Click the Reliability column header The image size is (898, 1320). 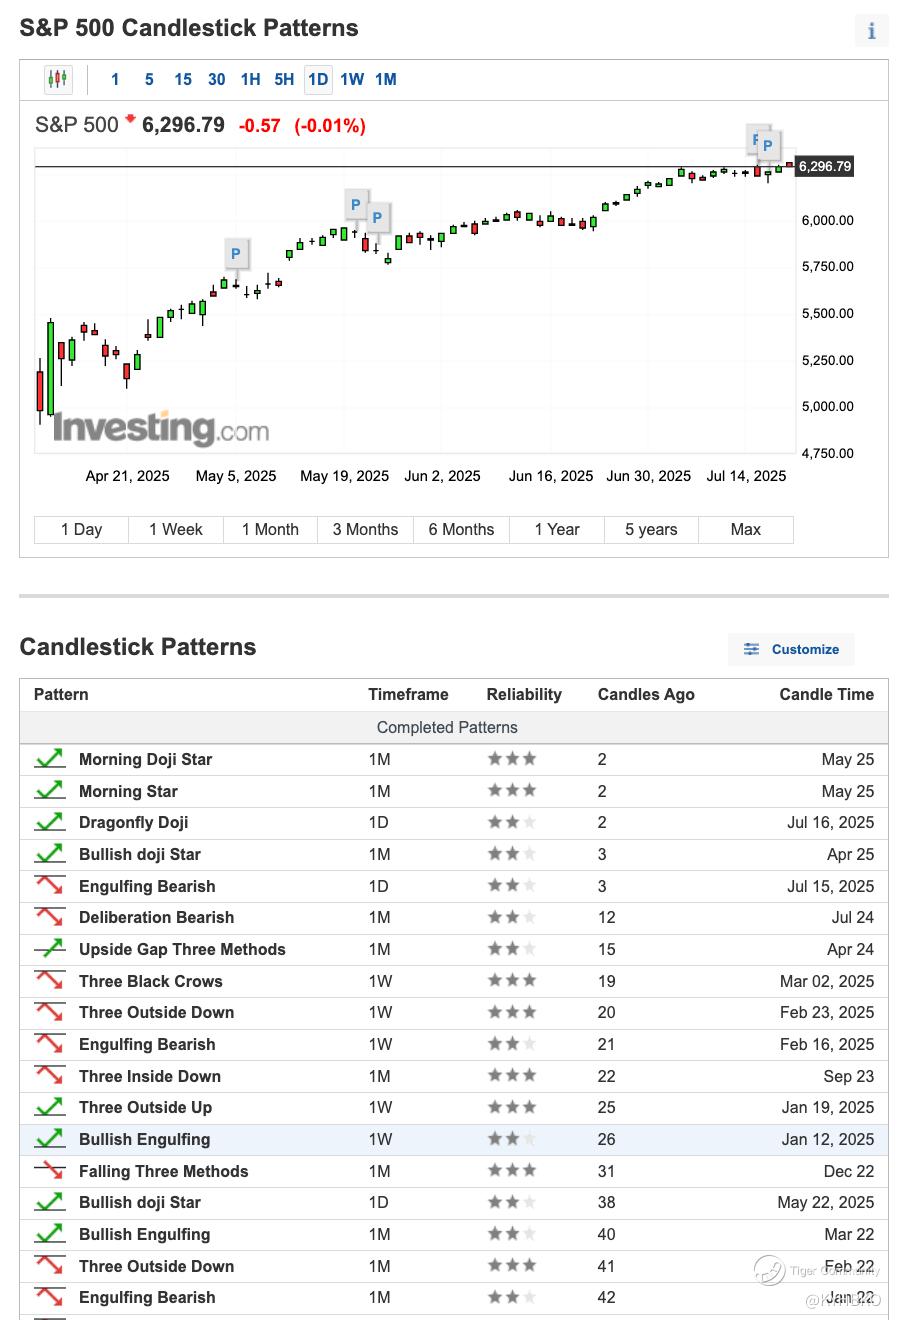(524, 694)
